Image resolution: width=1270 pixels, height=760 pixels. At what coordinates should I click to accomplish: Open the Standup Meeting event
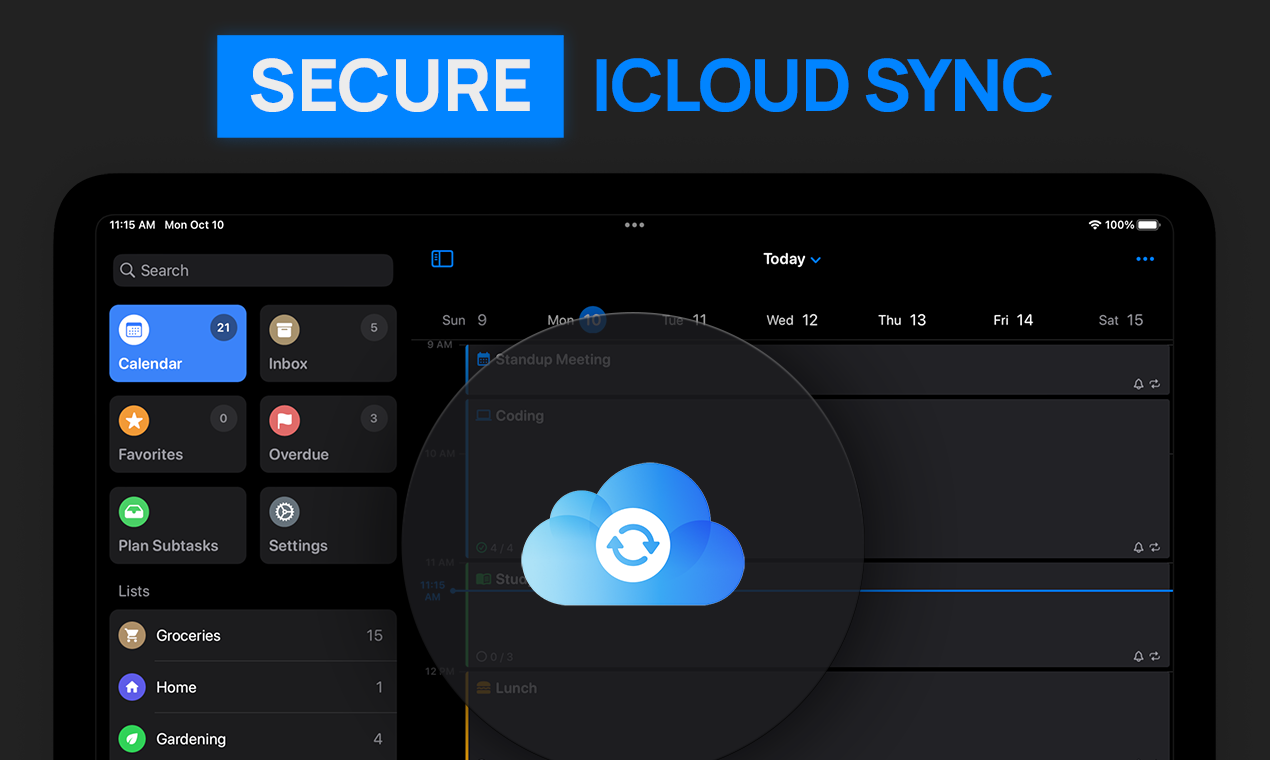click(x=818, y=369)
